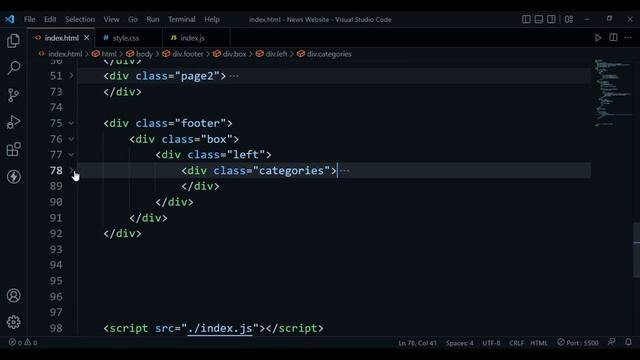Open the Search view
640x360 pixels.
(x=13, y=68)
